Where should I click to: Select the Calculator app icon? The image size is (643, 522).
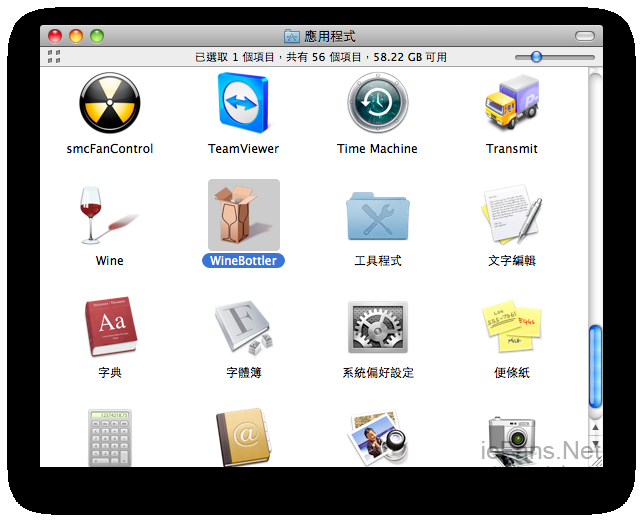point(109,438)
